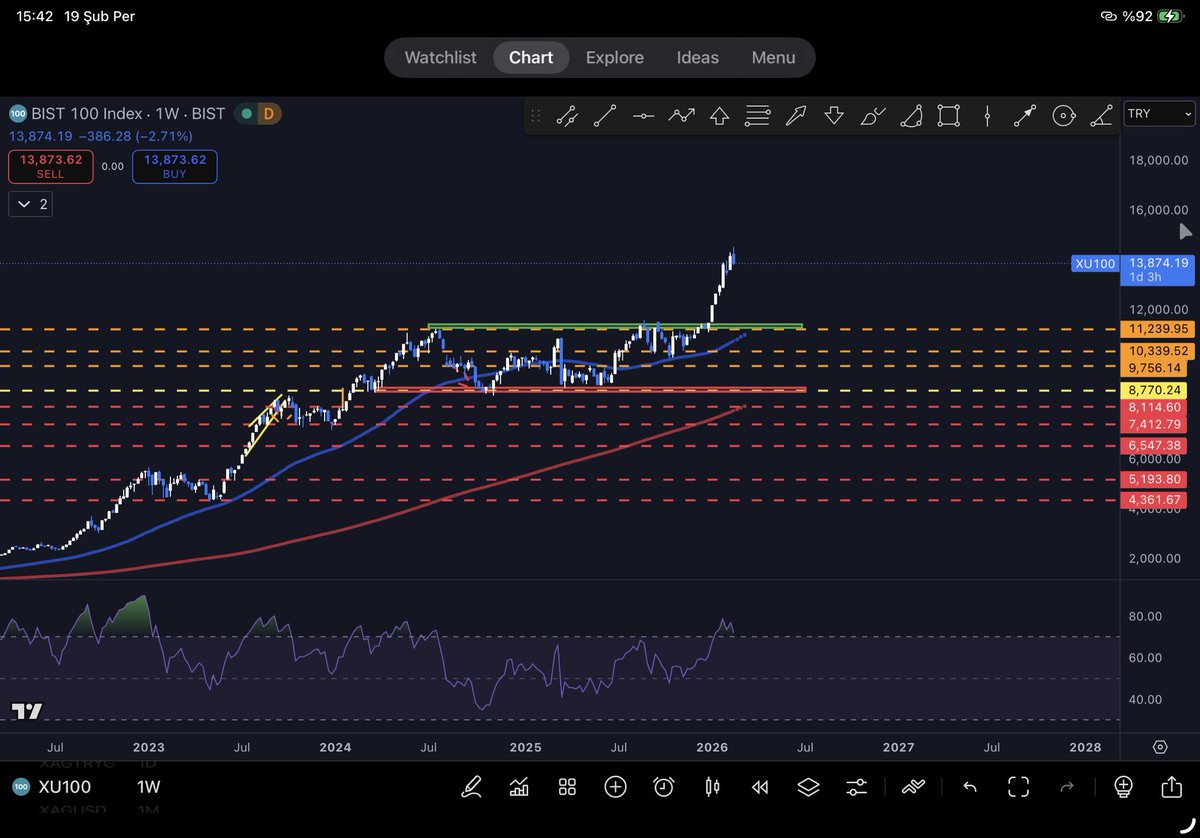Select the vertical line tool
The height and width of the screenshot is (838, 1200).
[987, 116]
